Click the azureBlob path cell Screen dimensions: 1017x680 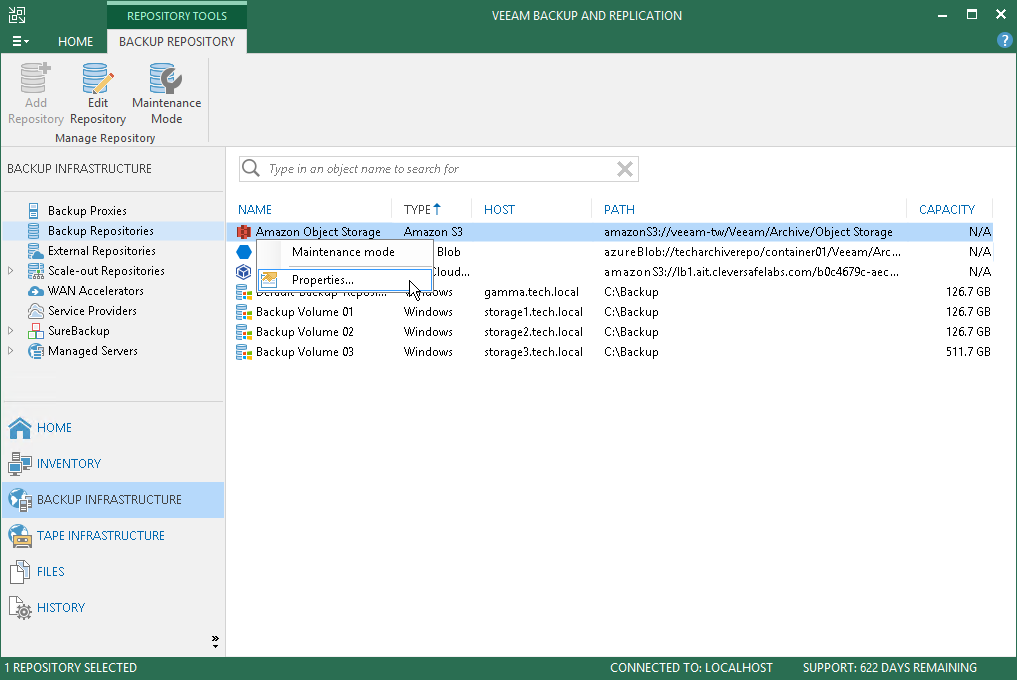[x=752, y=252]
